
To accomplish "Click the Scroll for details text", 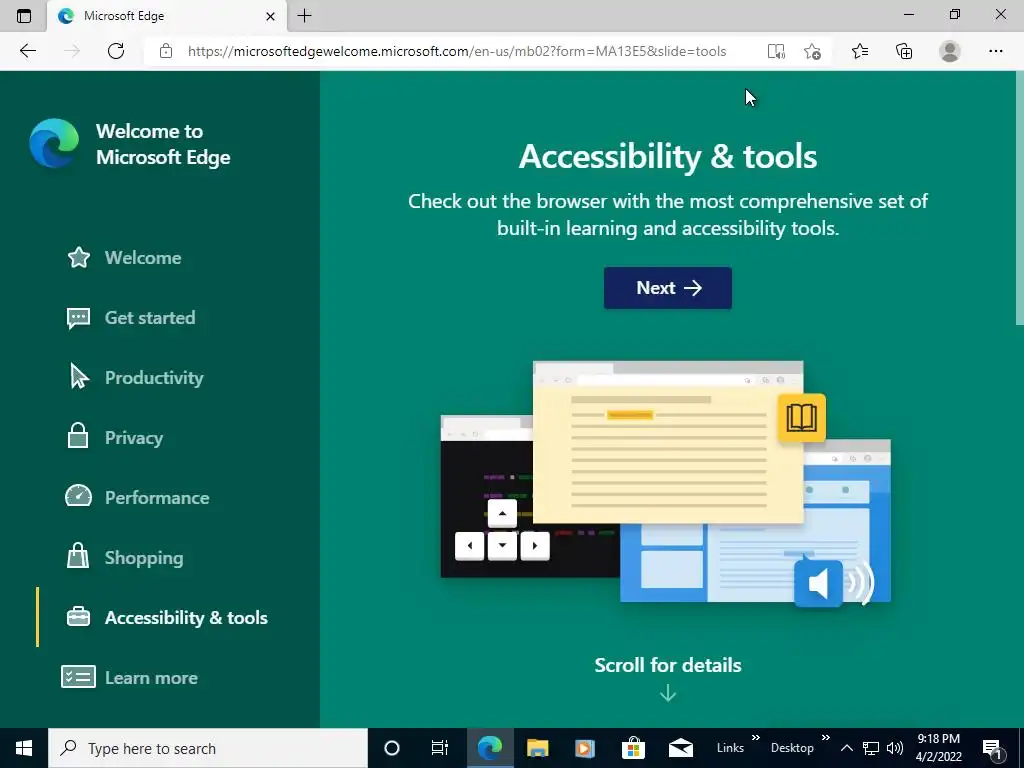I will (667, 665).
